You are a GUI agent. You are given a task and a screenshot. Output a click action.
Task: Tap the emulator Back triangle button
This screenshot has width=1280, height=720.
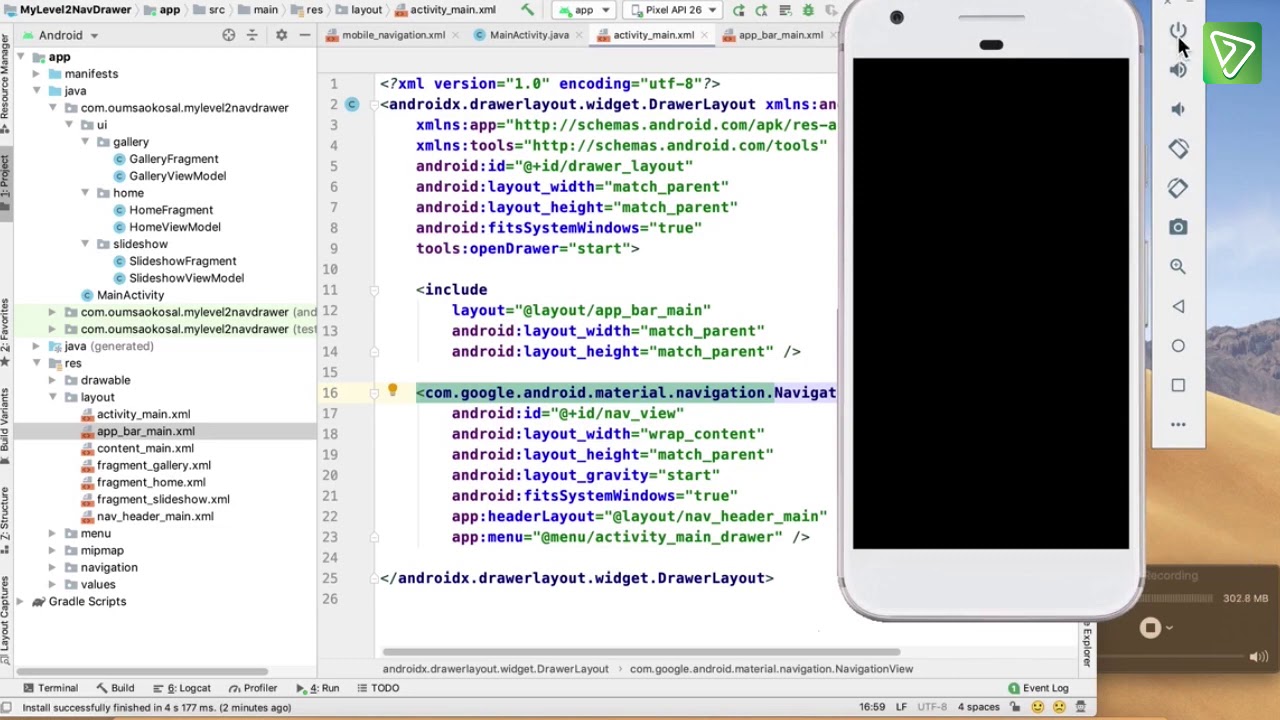(1178, 306)
